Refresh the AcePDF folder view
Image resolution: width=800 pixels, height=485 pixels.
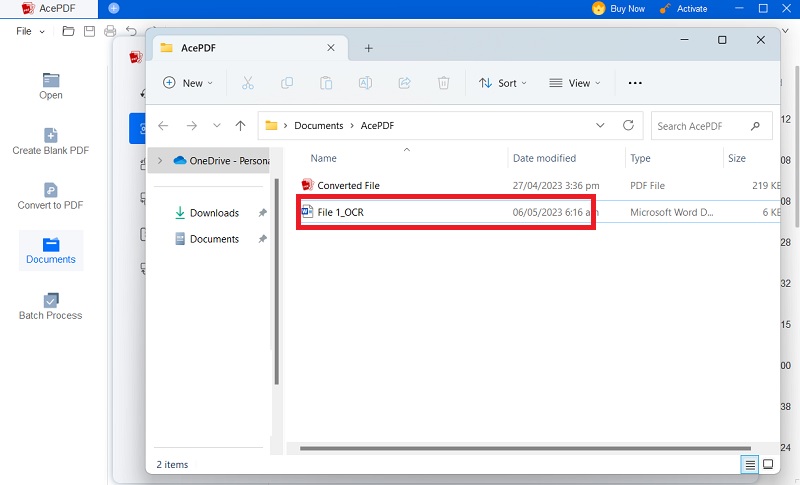(x=629, y=125)
